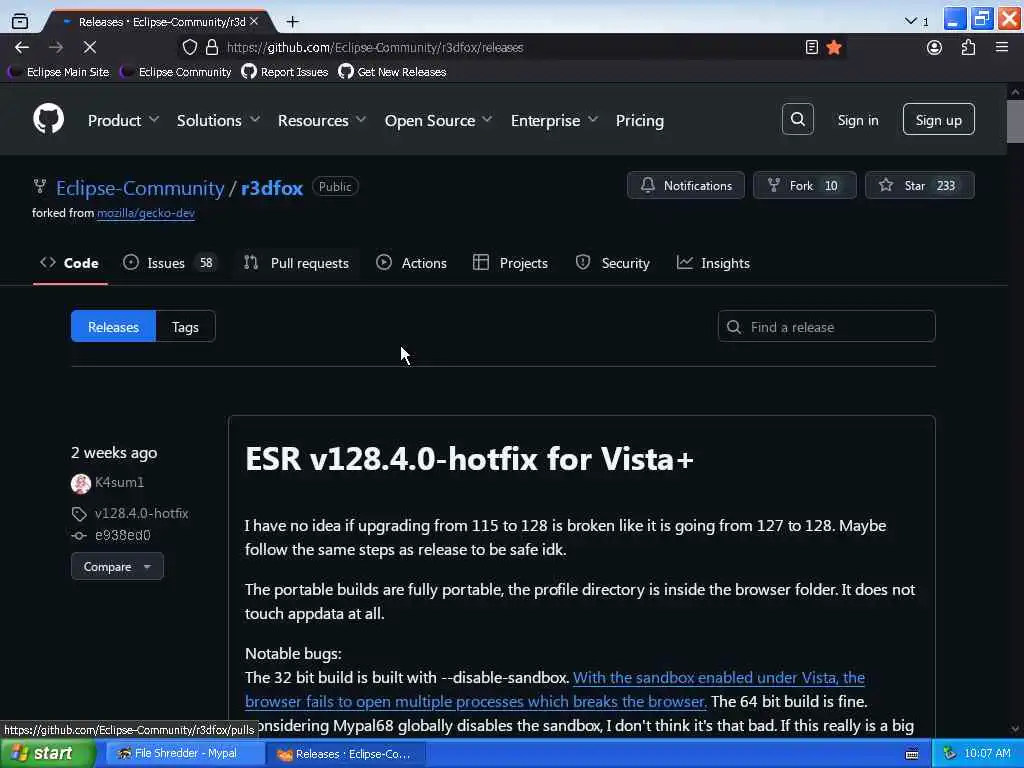Switch to the Security tab
This screenshot has width=1024, height=768.
pos(613,263)
